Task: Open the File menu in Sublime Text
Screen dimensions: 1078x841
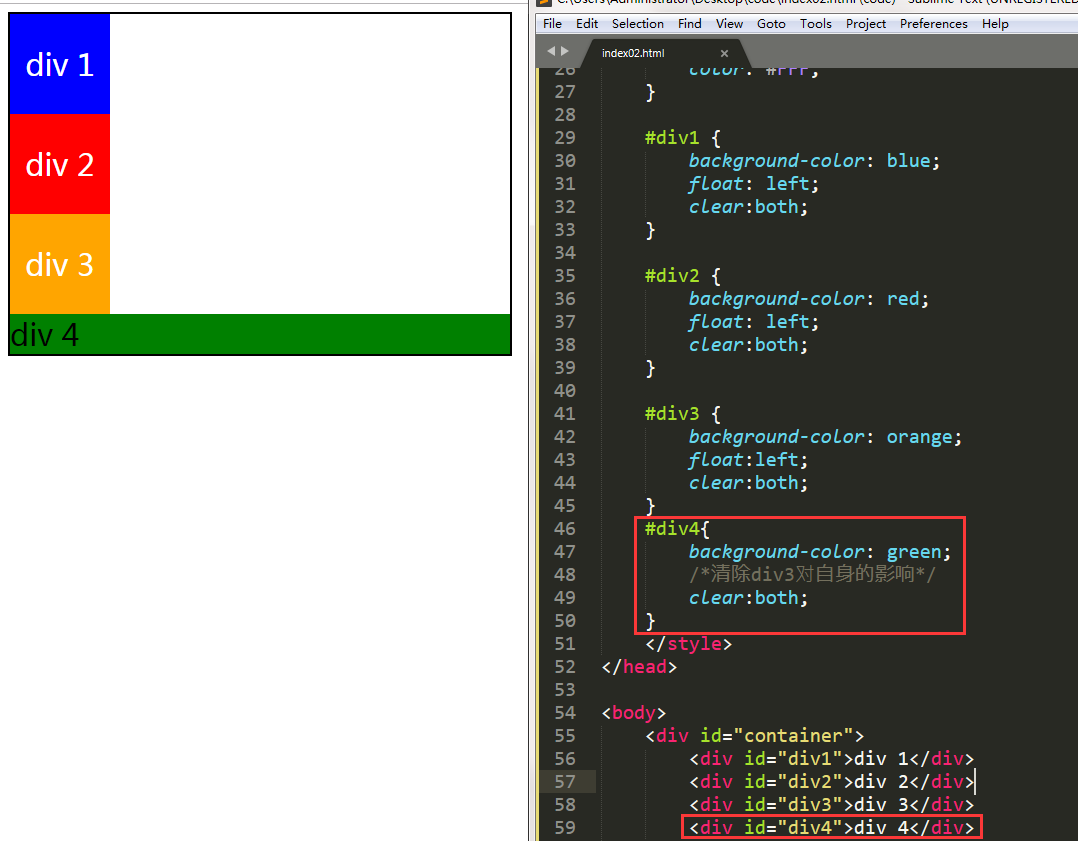Action: click(552, 23)
